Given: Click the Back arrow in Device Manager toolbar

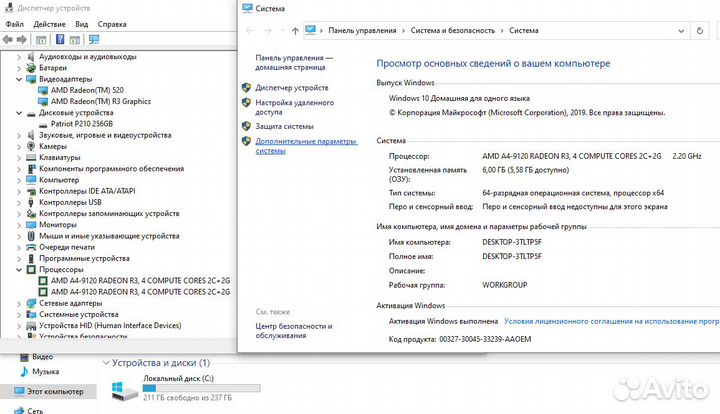Looking at the screenshot, I should pos(7,40).
